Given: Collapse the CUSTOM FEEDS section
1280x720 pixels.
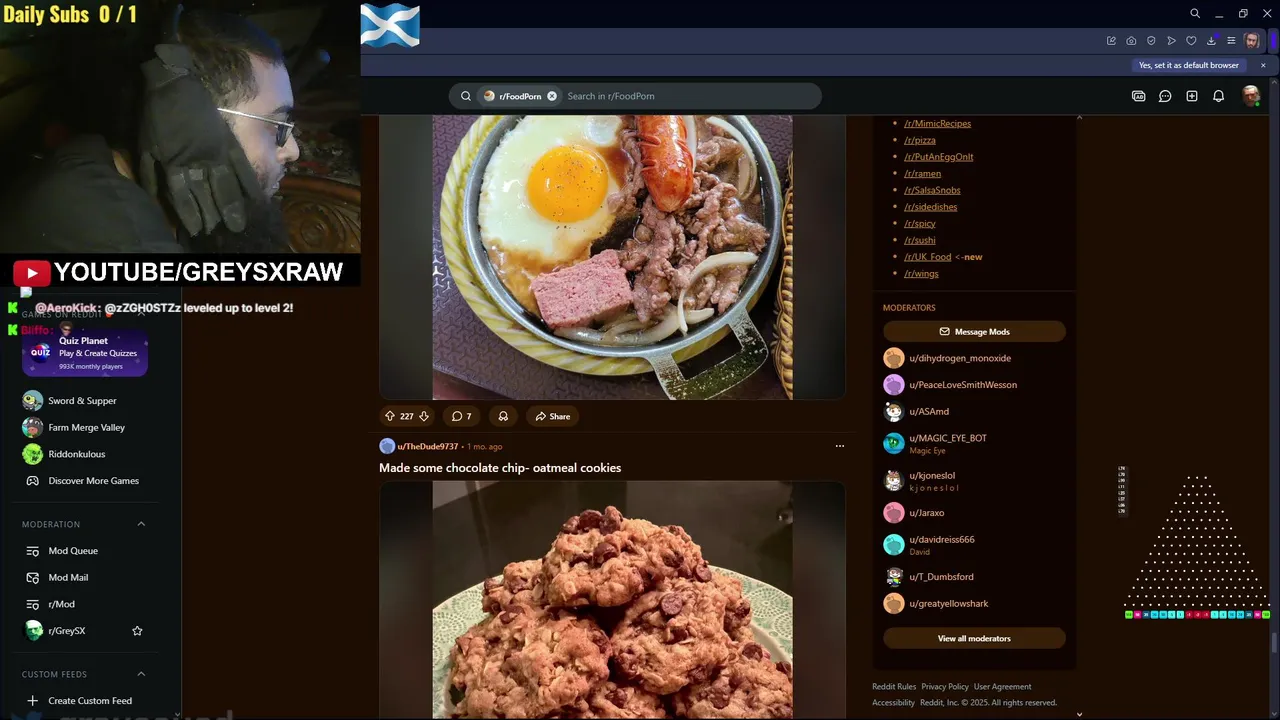Looking at the screenshot, I should point(141,674).
